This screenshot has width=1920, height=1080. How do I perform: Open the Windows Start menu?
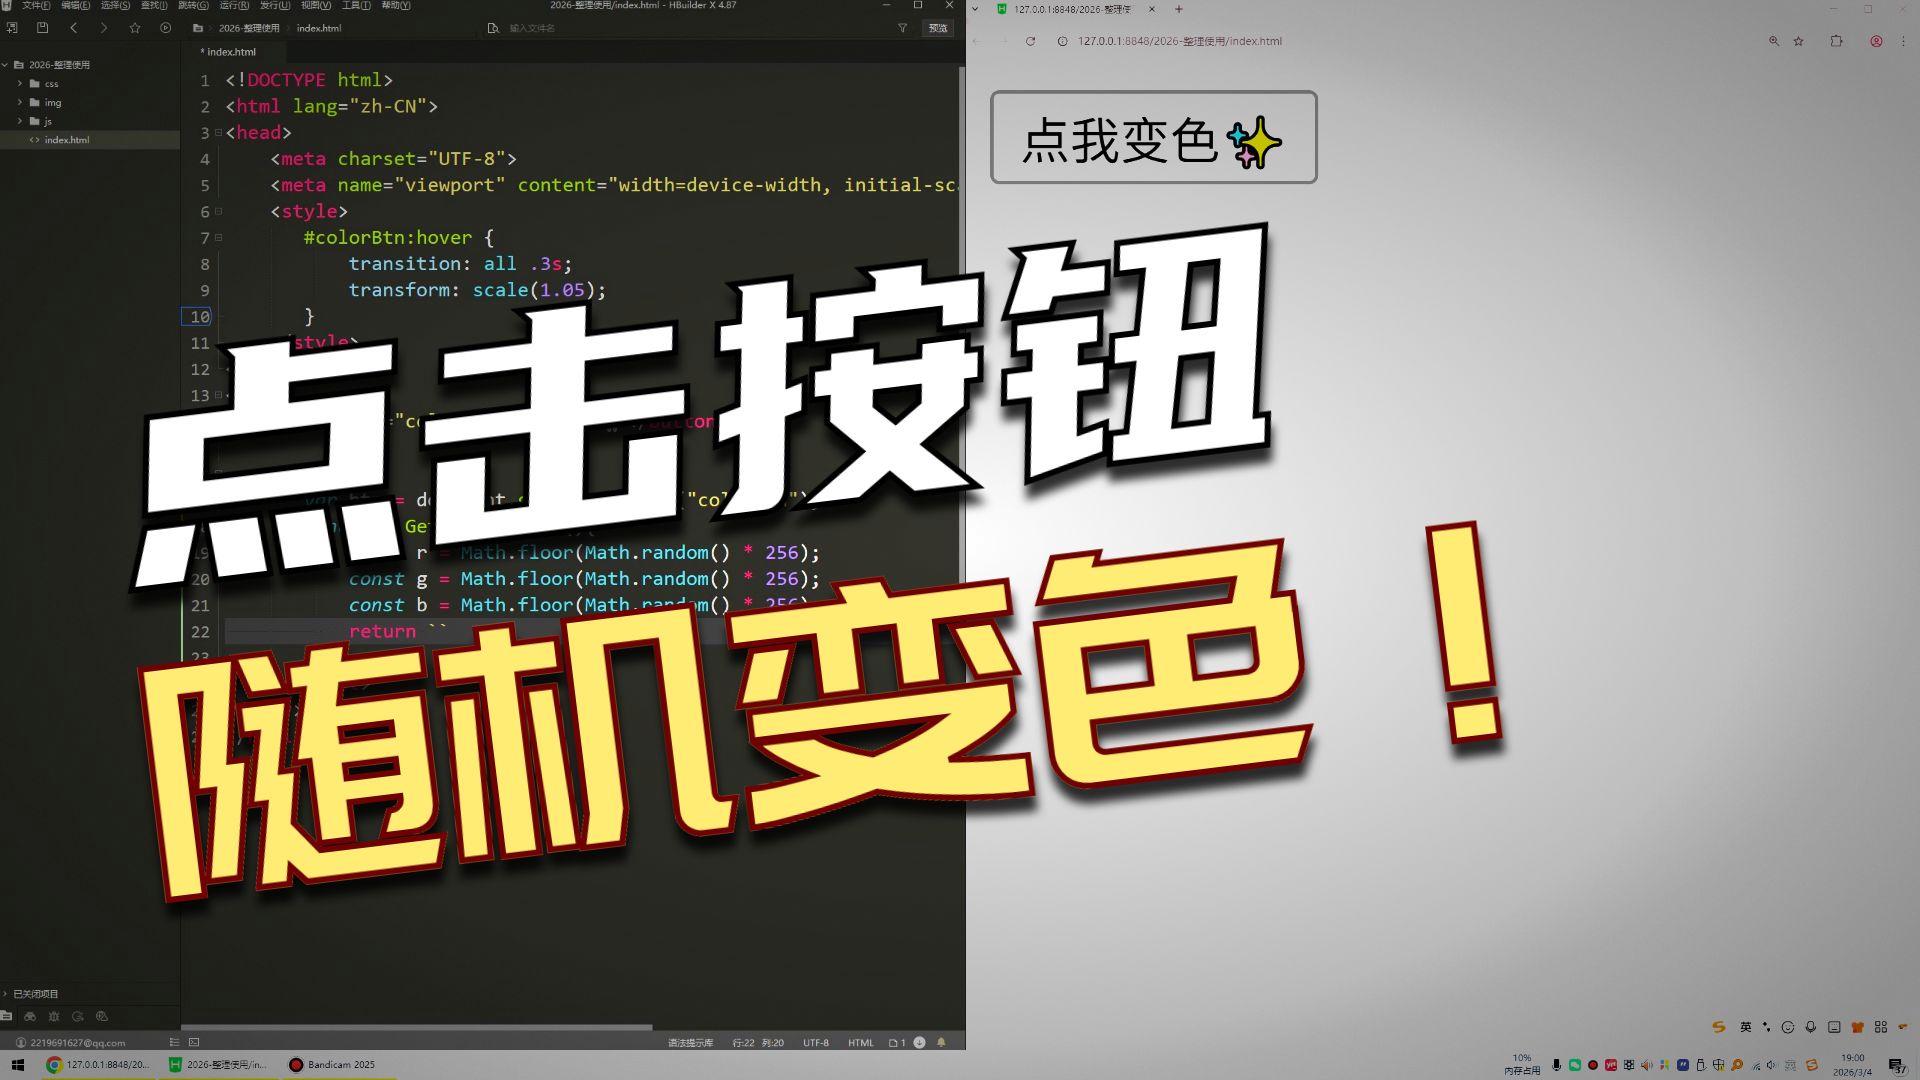(17, 1065)
